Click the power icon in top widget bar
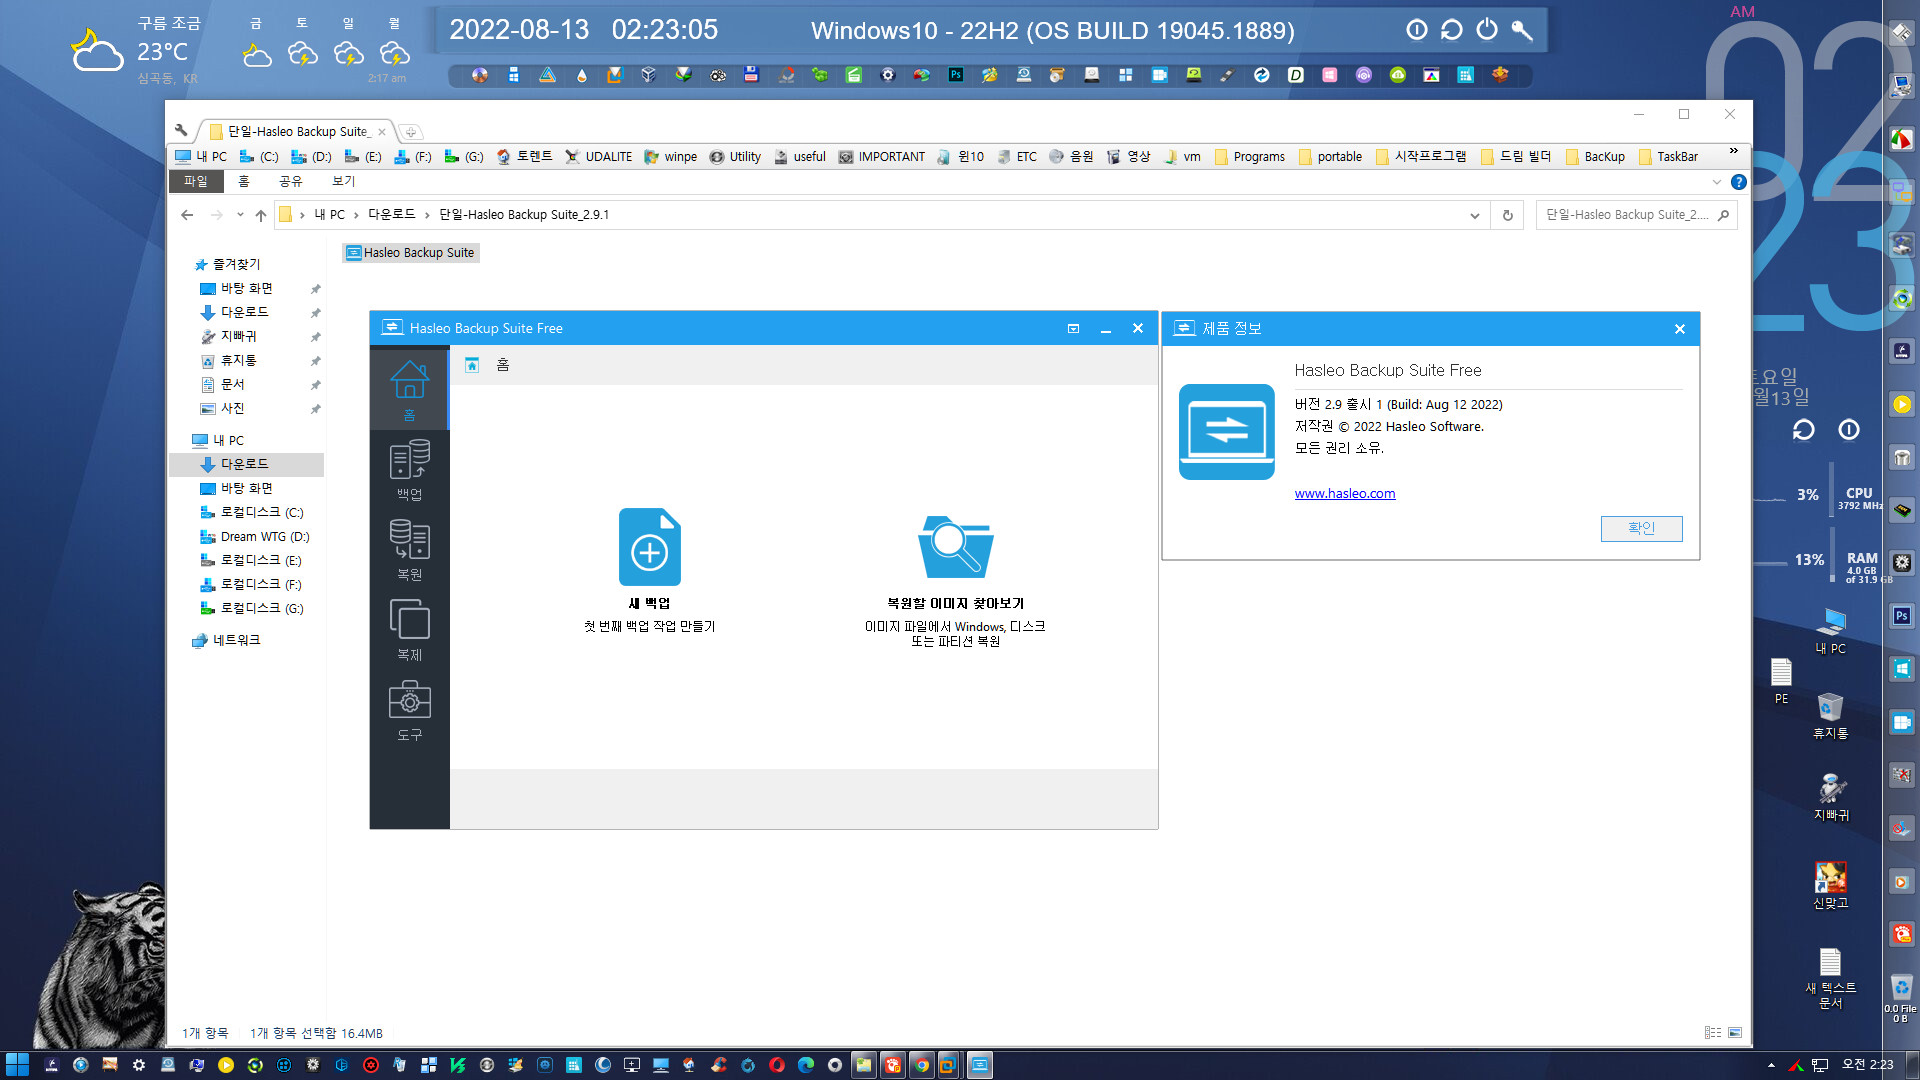 (1487, 30)
